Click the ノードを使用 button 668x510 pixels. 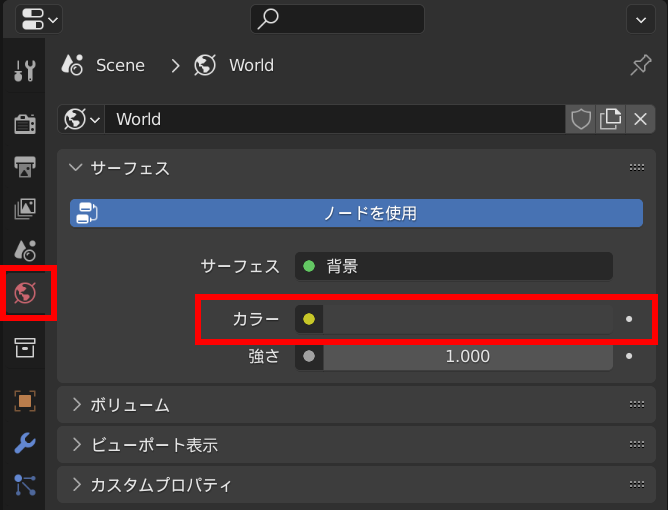[356, 213]
